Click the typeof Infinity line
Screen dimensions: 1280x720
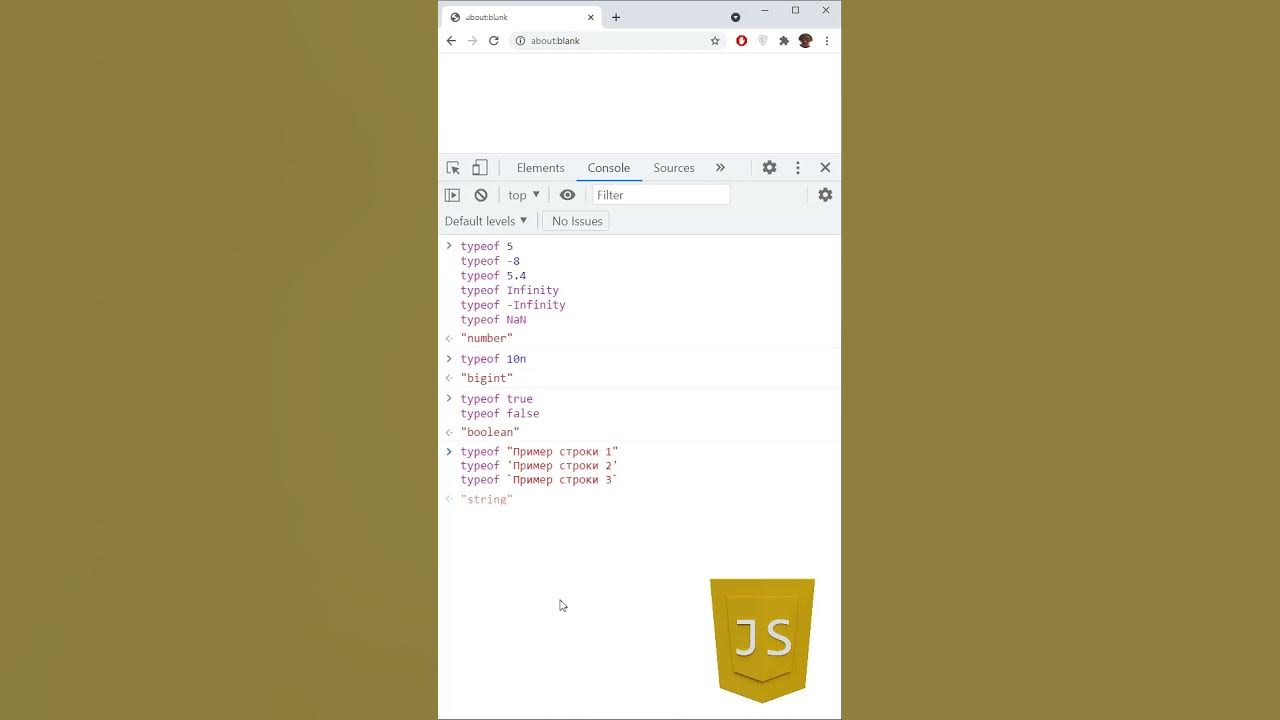coord(510,290)
